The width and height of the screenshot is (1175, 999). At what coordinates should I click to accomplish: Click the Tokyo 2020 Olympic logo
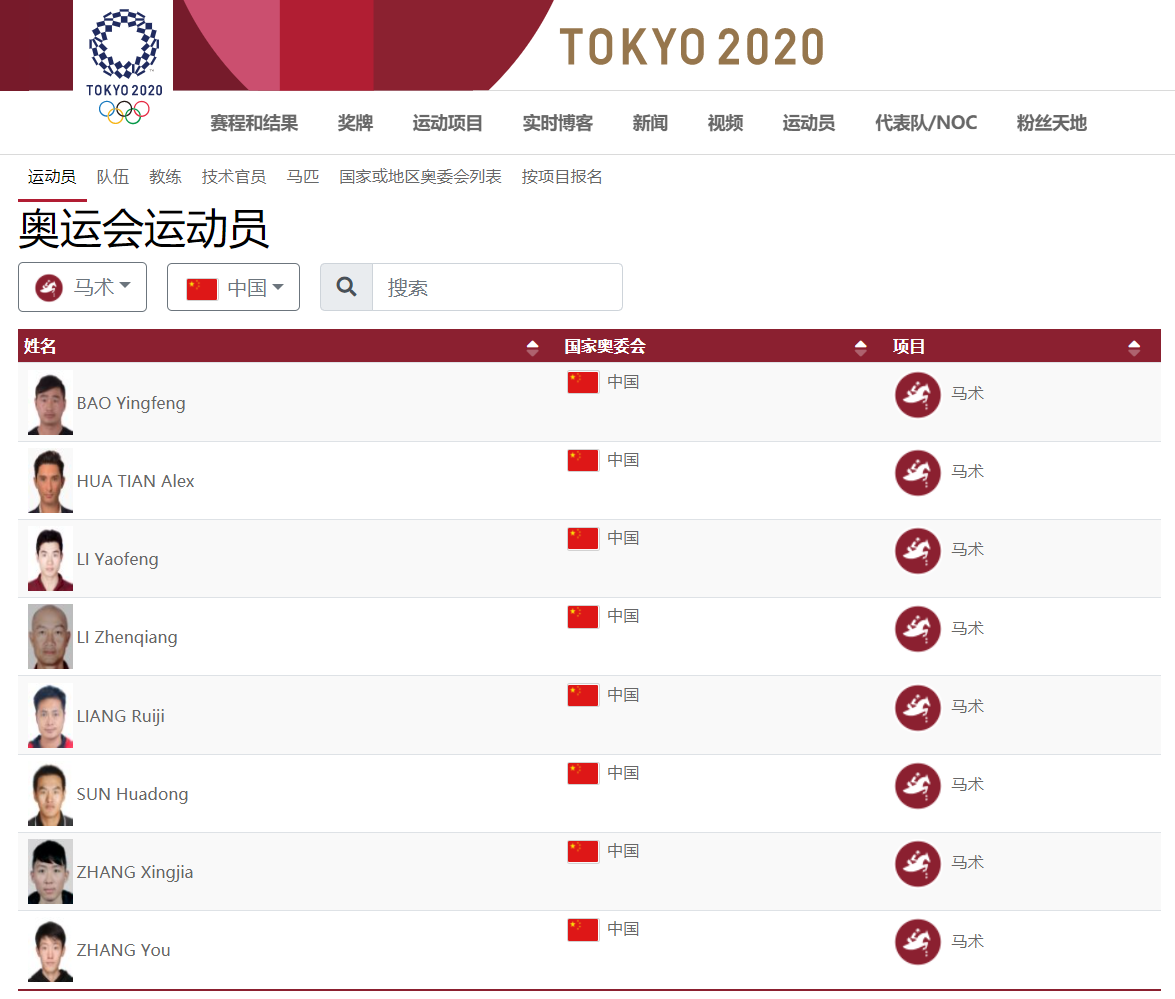pos(123,64)
